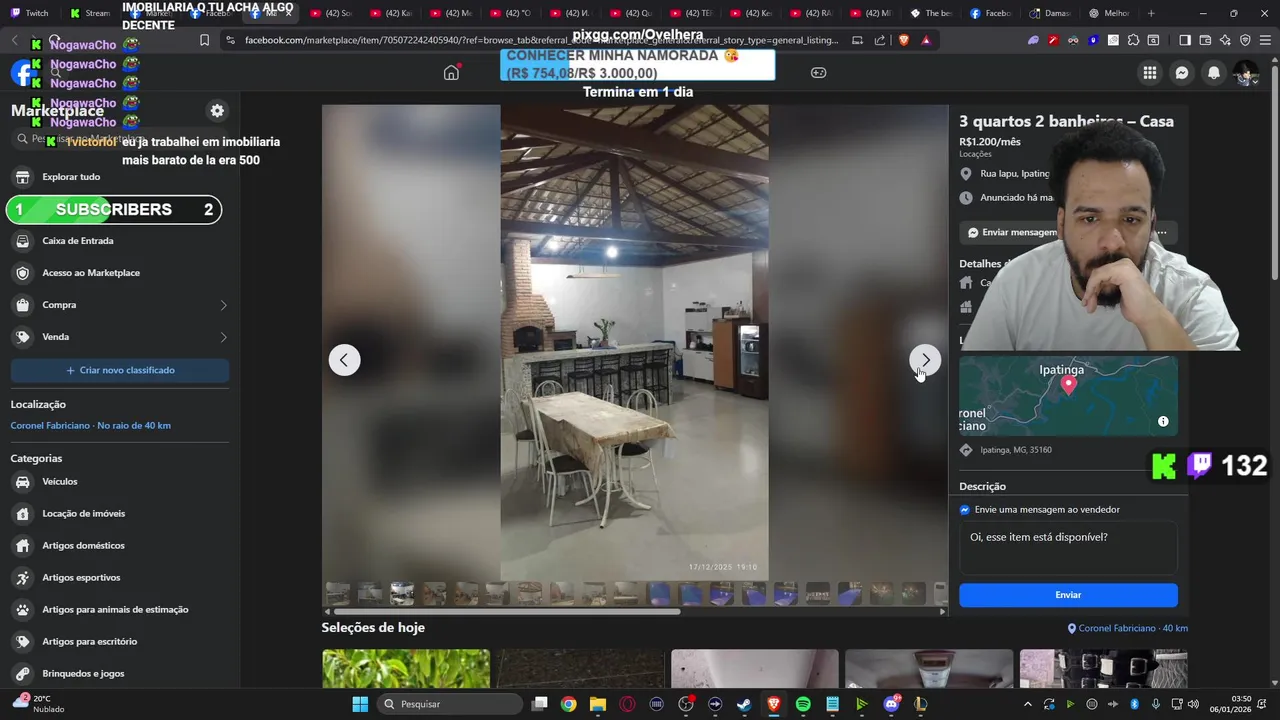Click 'Enviar mensagem' button
Image resolution: width=1280 pixels, height=720 pixels.
point(1011,232)
